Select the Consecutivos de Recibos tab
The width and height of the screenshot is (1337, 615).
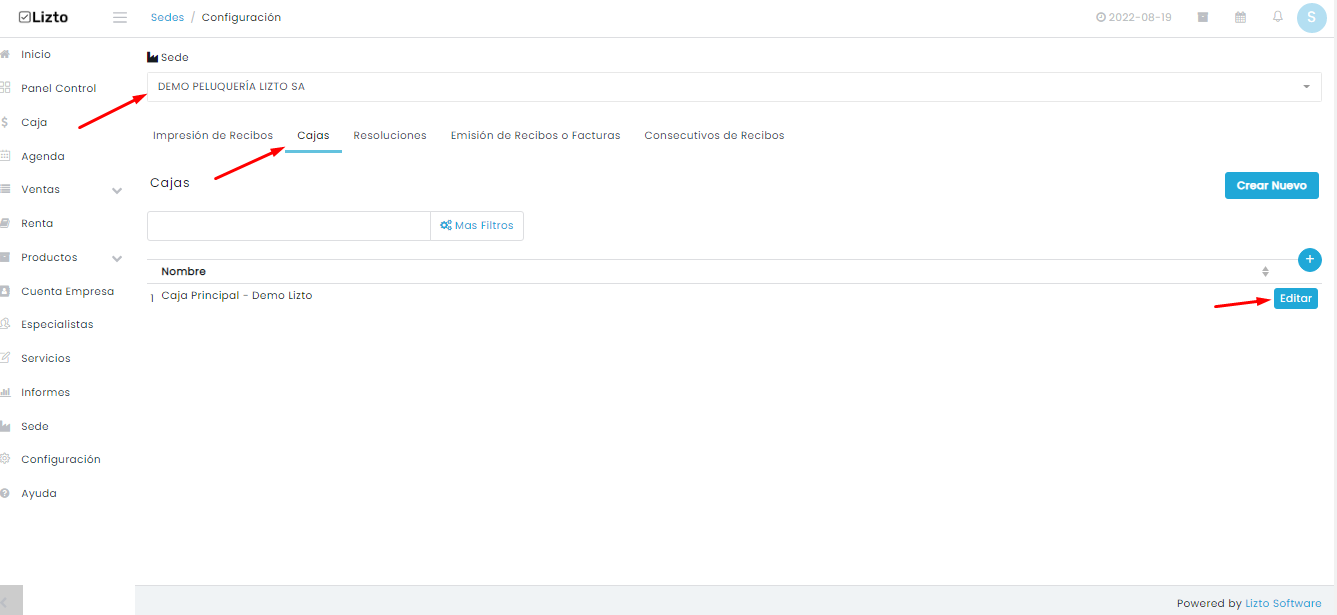tap(714, 135)
